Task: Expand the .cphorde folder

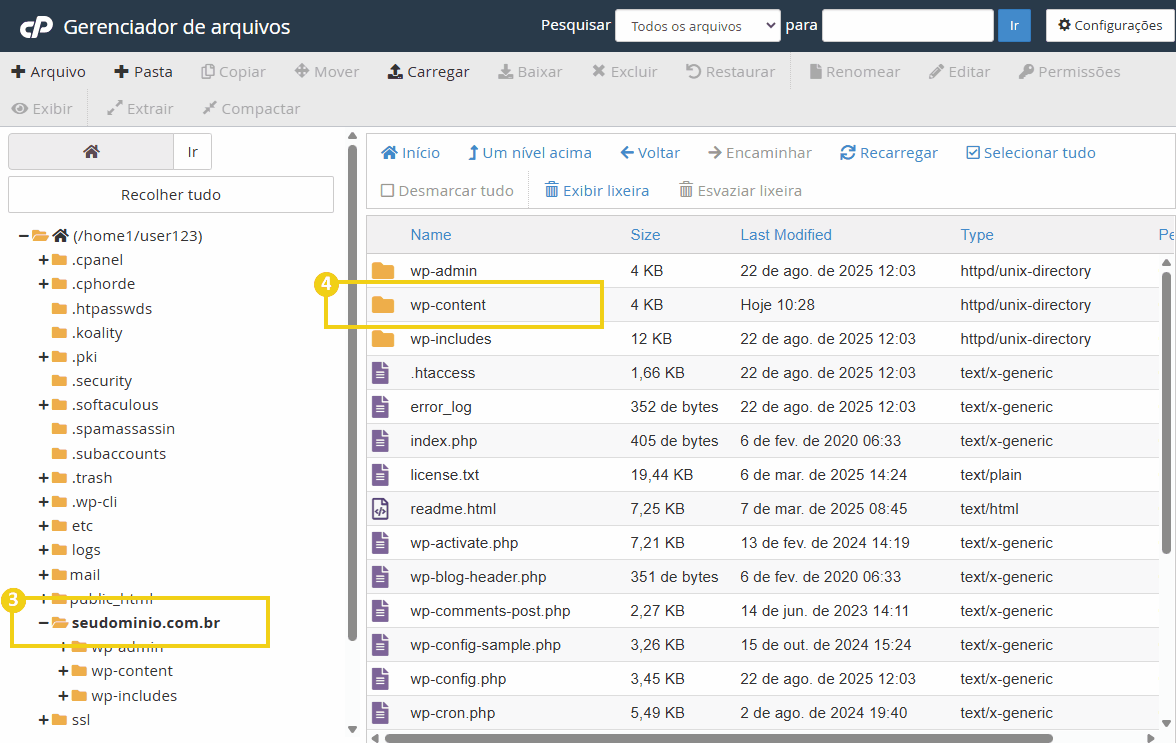Action: tap(44, 284)
